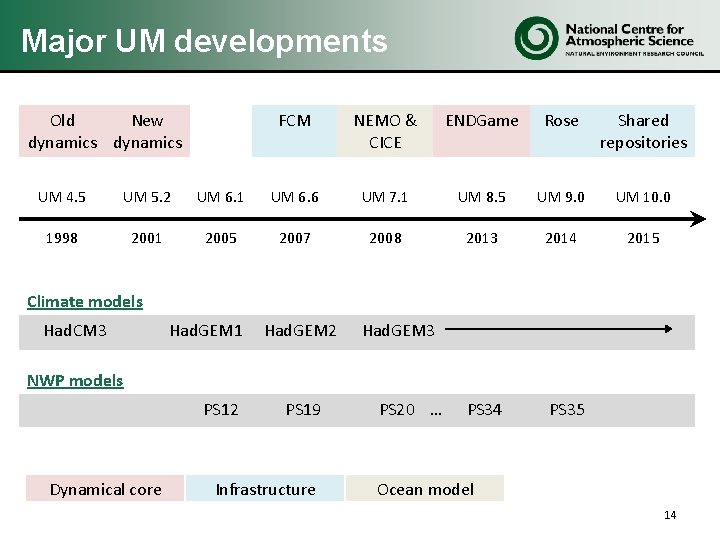Select 'PS12' in the NWP models row

pos(221,409)
